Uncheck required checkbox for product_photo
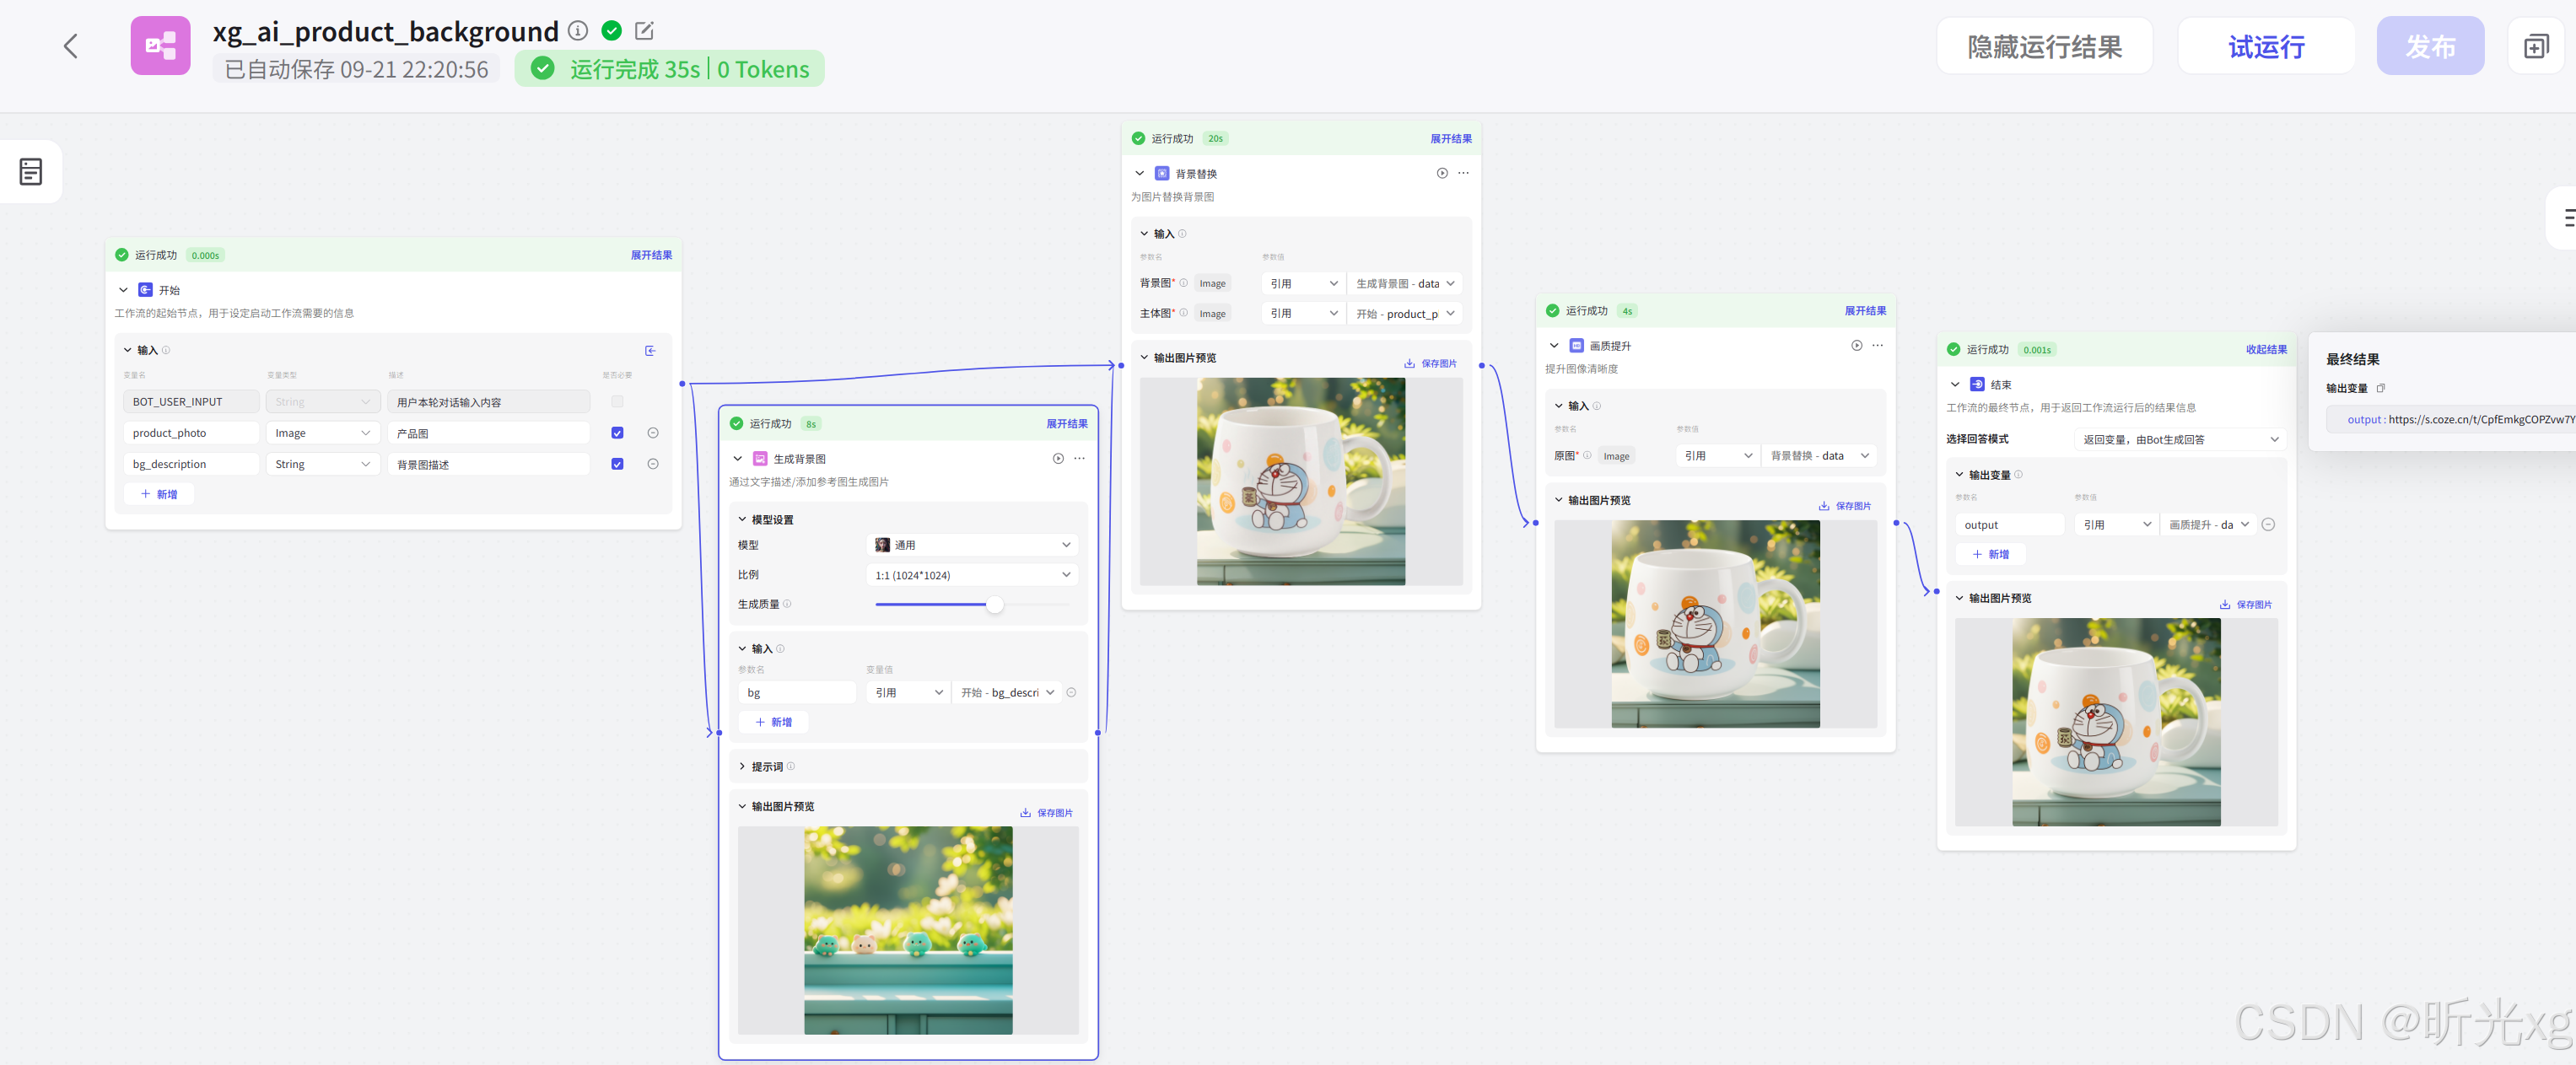The image size is (2576, 1065). [617, 433]
